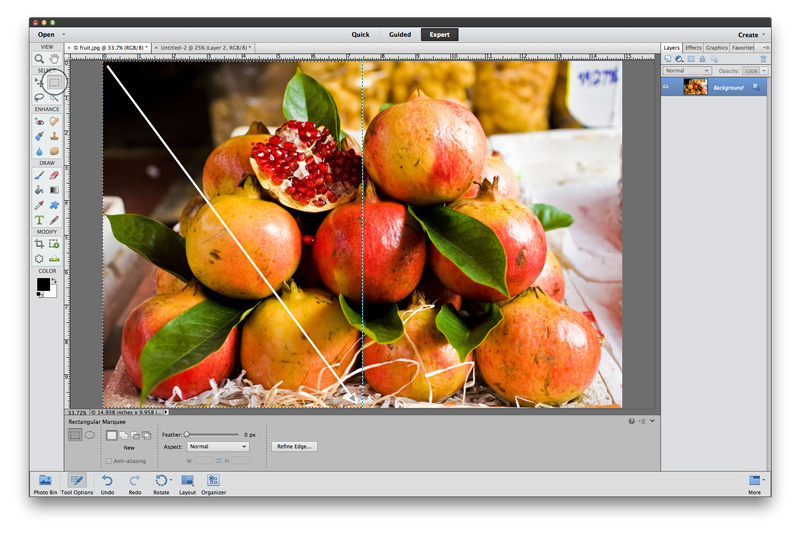The height and width of the screenshot is (535, 800).
Task: Hide the Background layer eye icon
Action: coord(666,87)
